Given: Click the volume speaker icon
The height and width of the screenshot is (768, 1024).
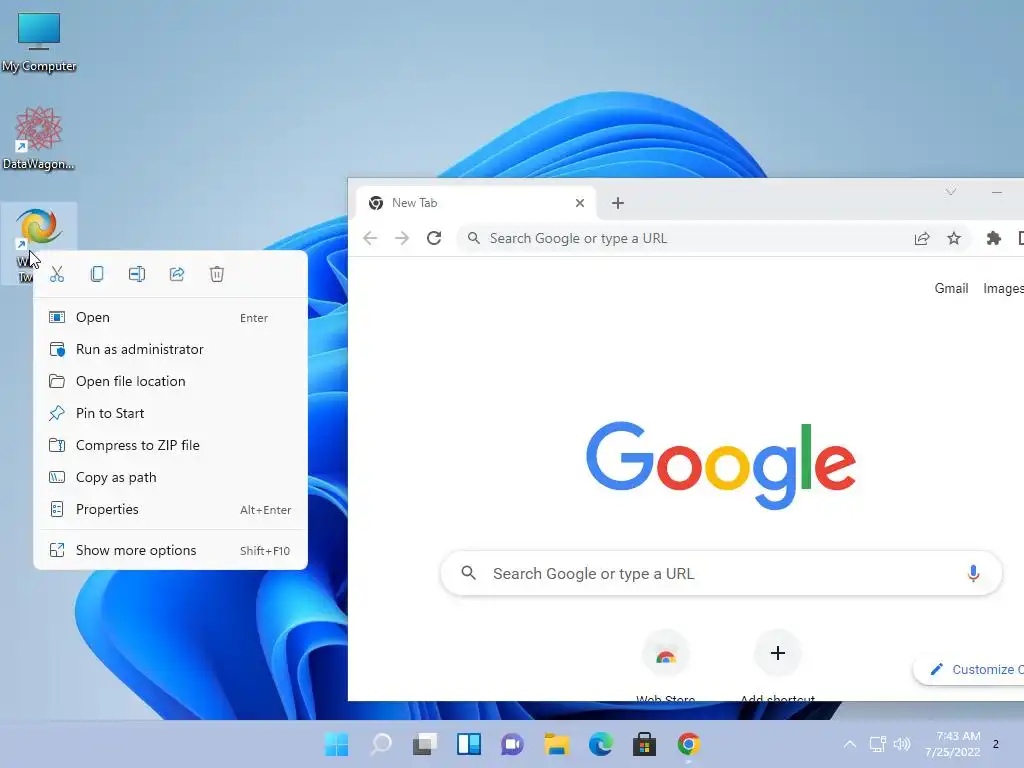Looking at the screenshot, I should click(x=902, y=744).
